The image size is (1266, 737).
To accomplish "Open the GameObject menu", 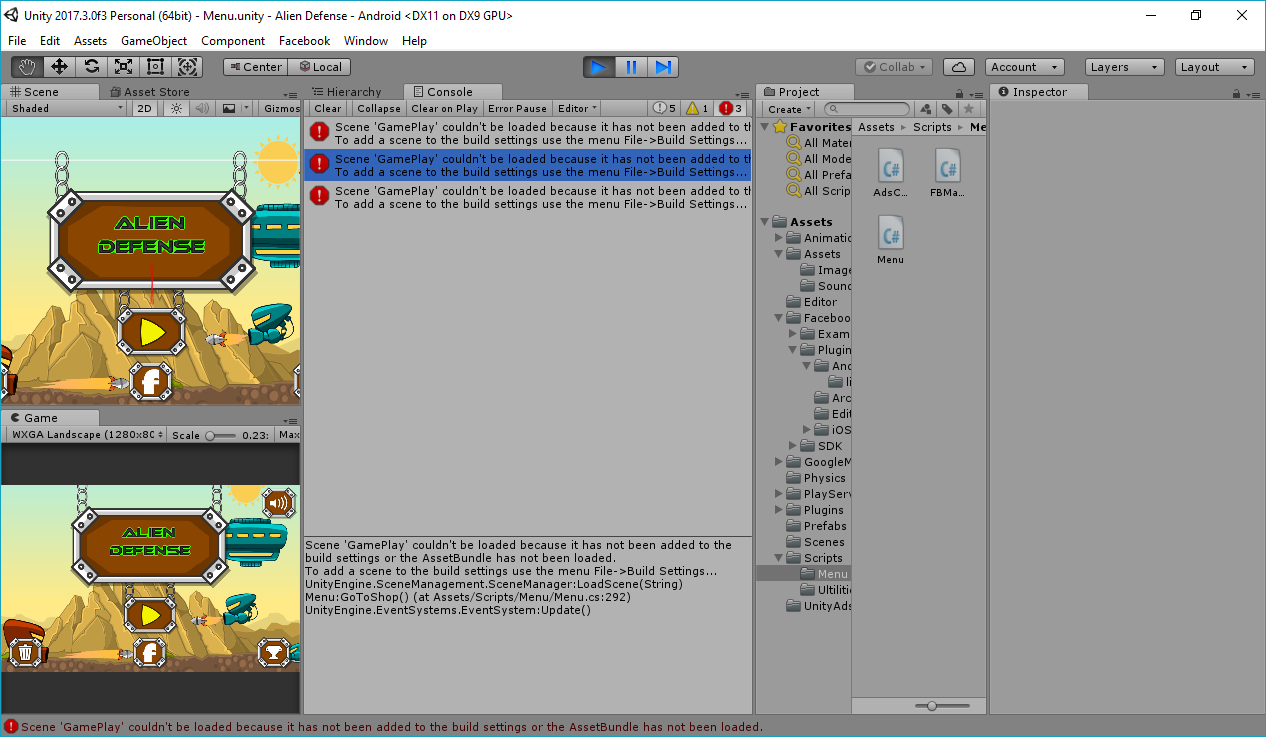I will (154, 41).
